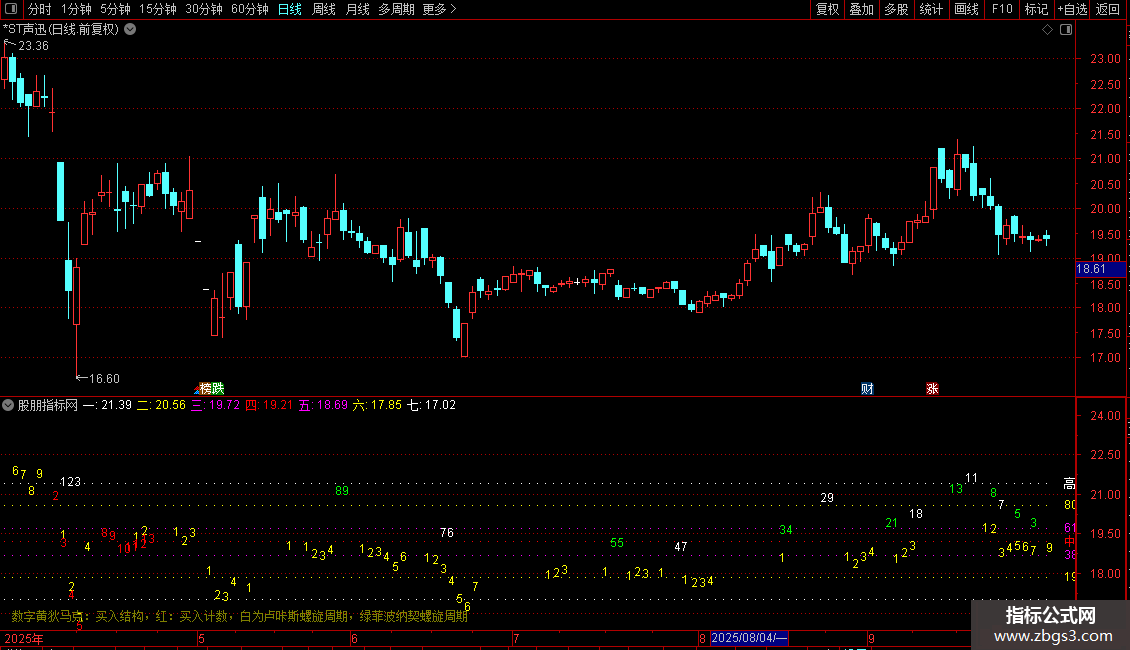The height and width of the screenshot is (650, 1130).
Task: Click month 6 on the time axis
Action: pyautogui.click(x=354, y=638)
